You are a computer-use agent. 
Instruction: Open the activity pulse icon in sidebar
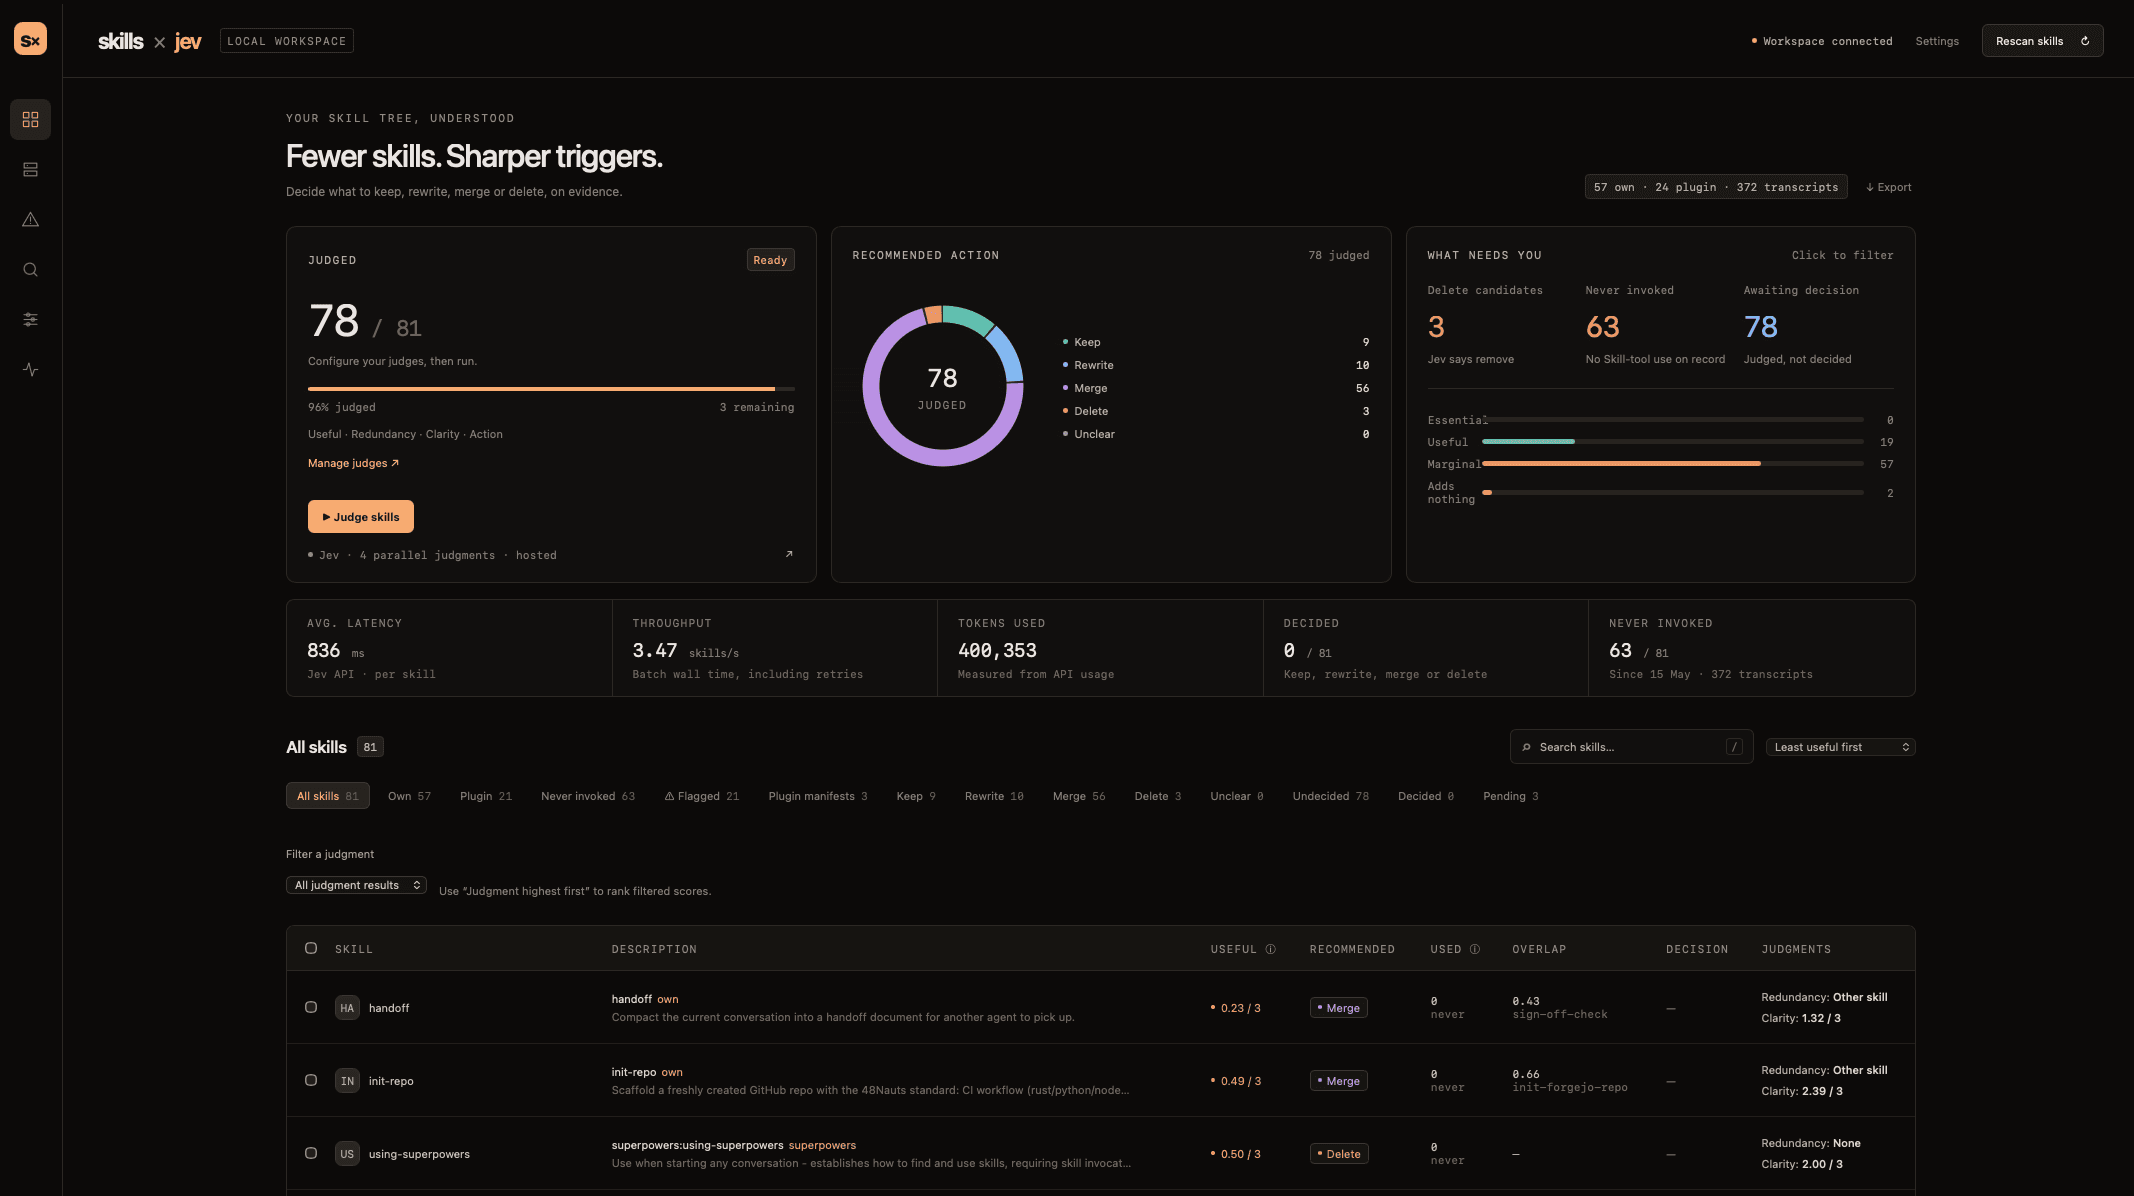(x=30, y=370)
